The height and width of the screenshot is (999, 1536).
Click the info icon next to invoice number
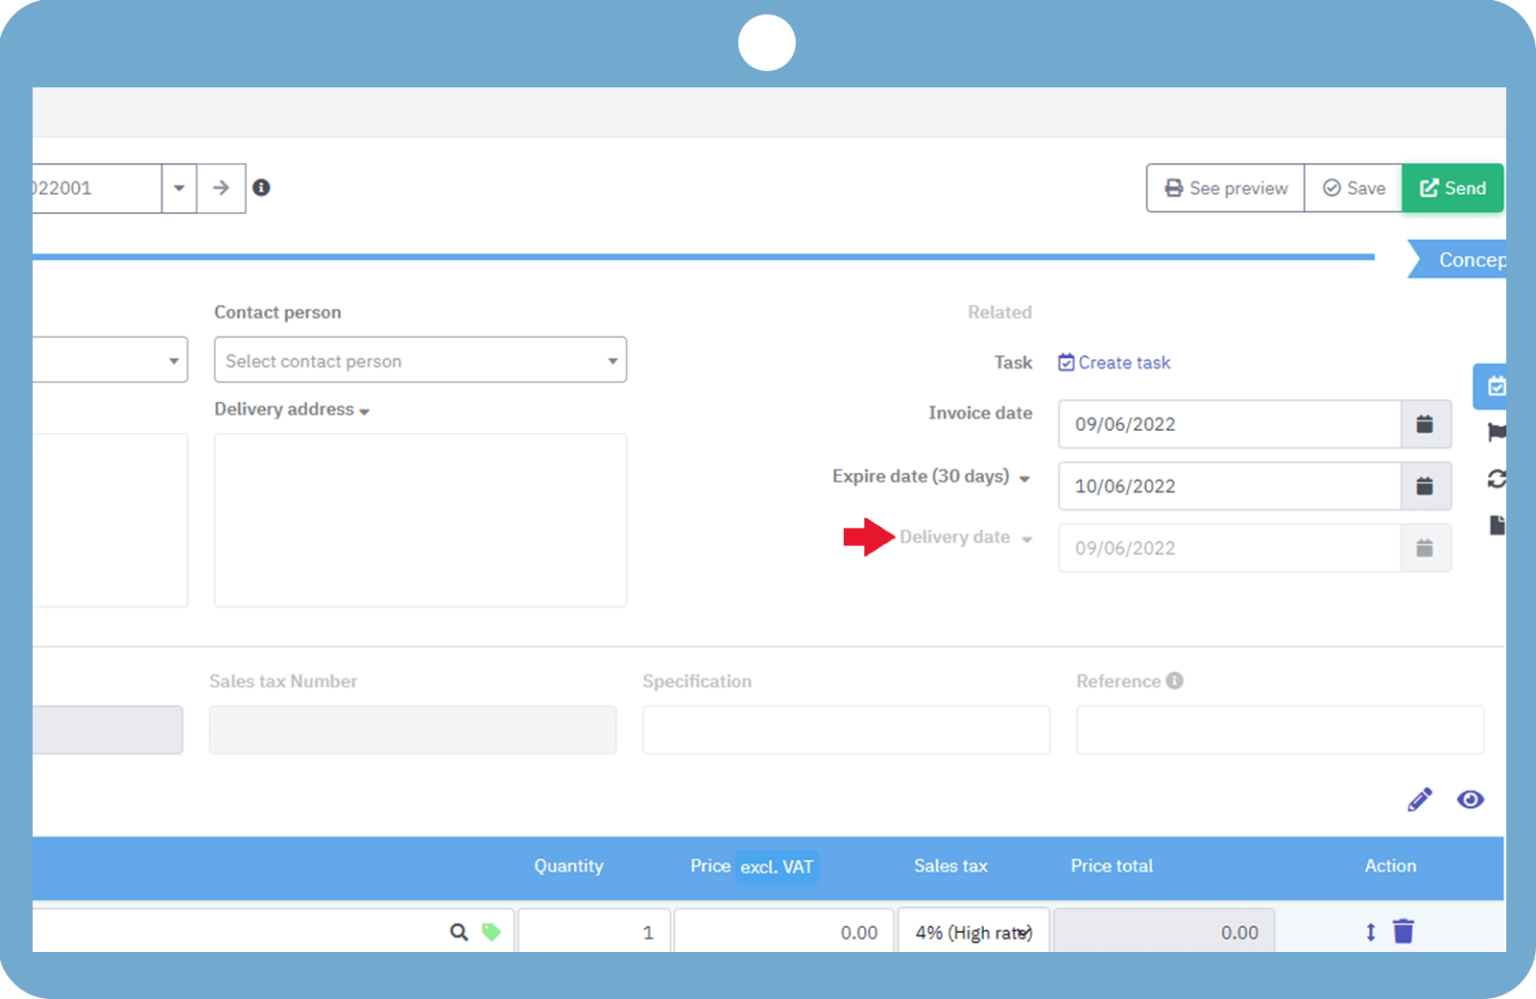pyautogui.click(x=261, y=188)
